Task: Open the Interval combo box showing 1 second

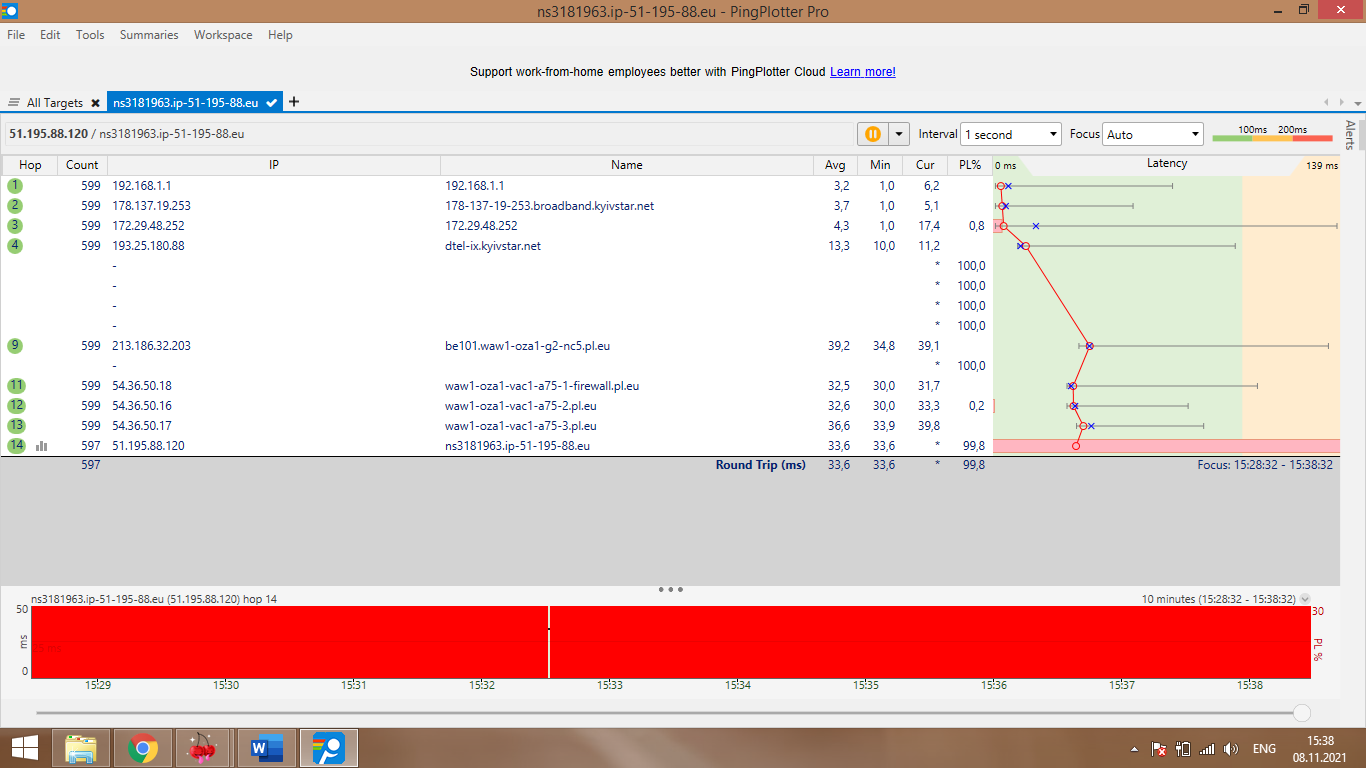Action: [1010, 134]
